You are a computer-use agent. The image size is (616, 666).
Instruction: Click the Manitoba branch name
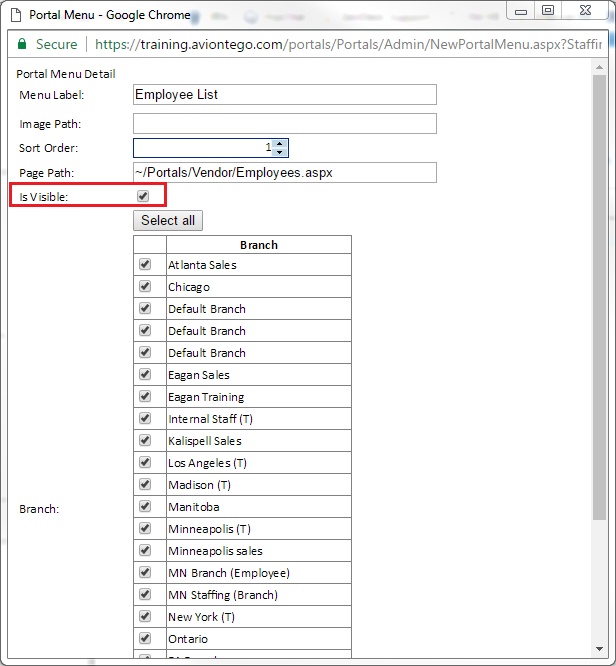click(x=194, y=507)
